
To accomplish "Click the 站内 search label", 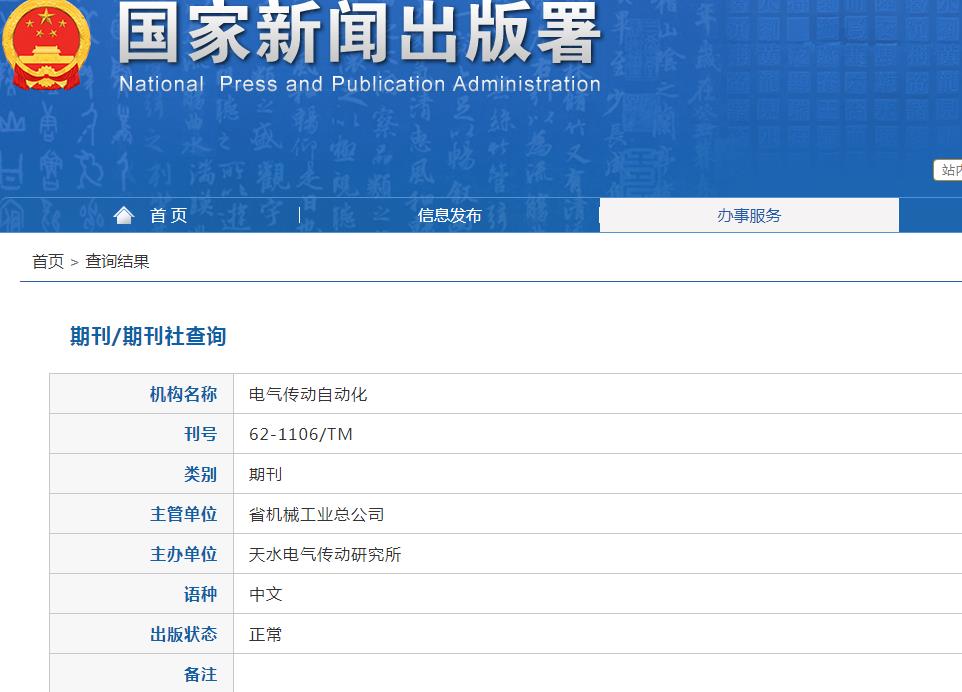I will click(951, 170).
